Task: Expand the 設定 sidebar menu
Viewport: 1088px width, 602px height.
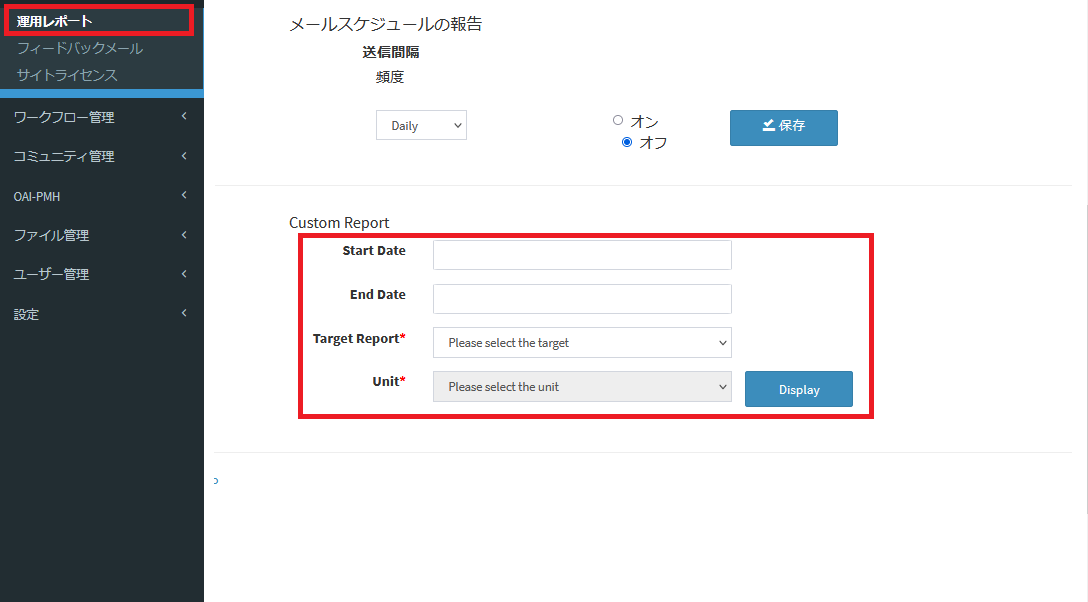Action: pos(26,314)
